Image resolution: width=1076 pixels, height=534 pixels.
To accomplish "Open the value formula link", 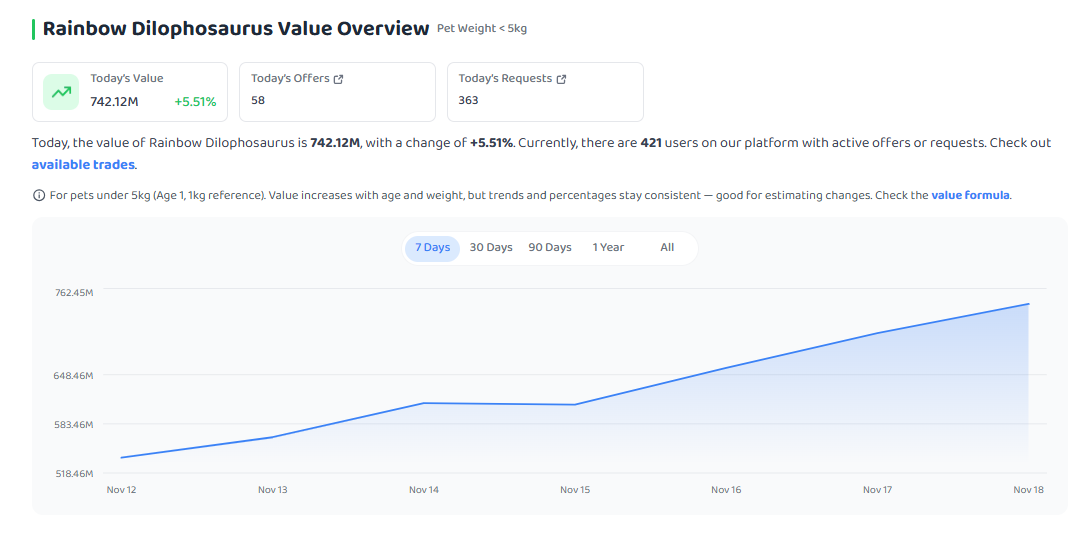I will click(x=970, y=196).
